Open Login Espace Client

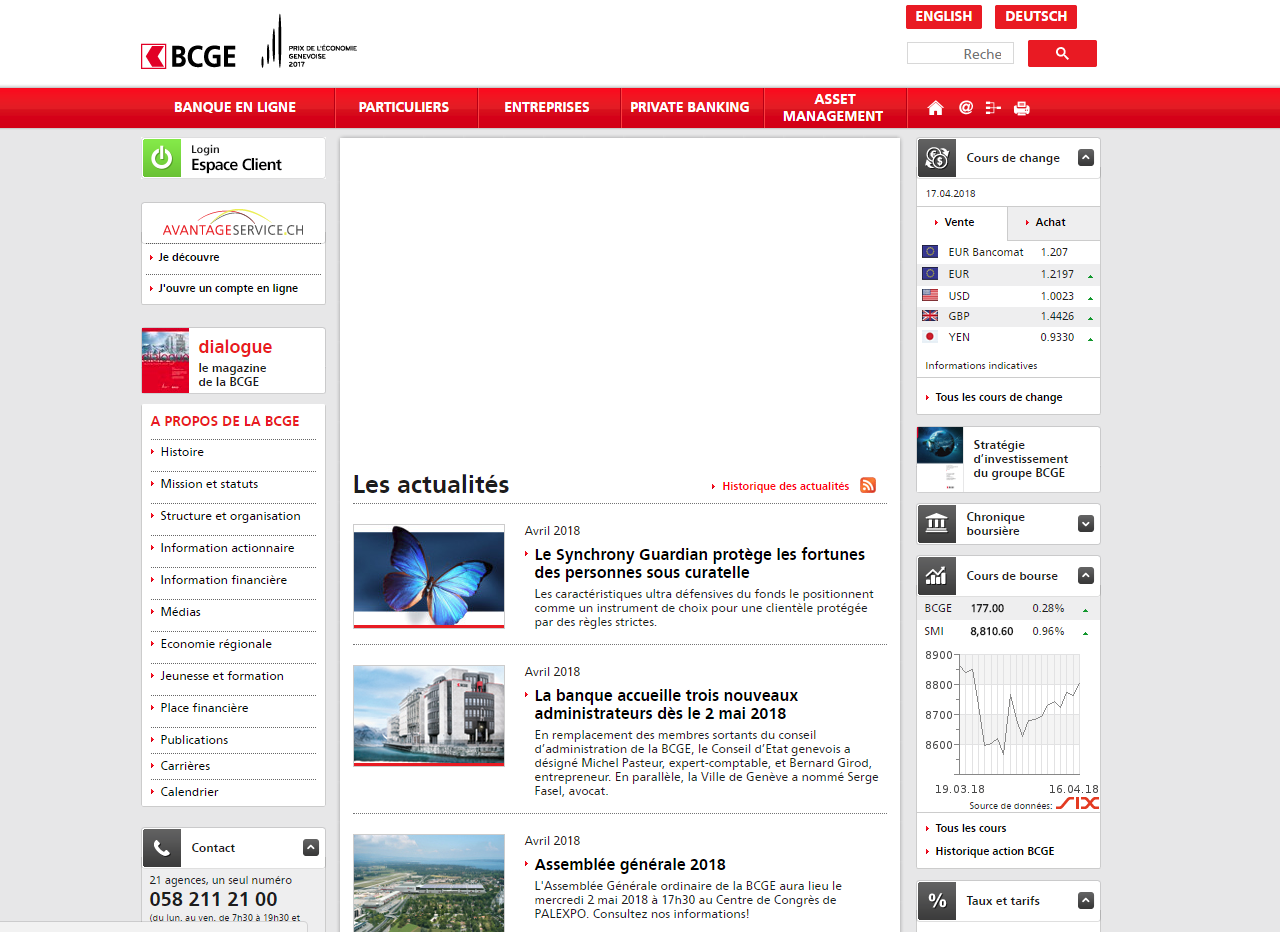click(x=233, y=158)
